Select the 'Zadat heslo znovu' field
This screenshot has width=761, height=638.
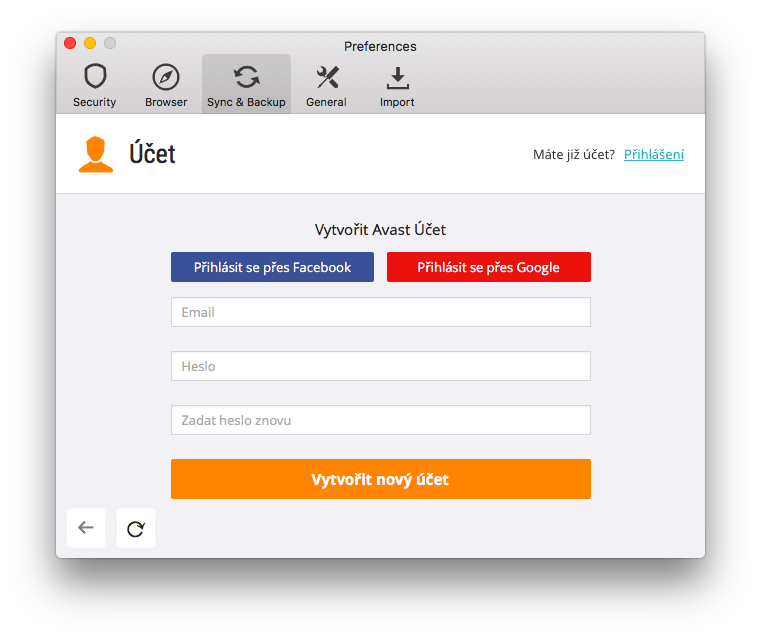pyautogui.click(x=380, y=420)
